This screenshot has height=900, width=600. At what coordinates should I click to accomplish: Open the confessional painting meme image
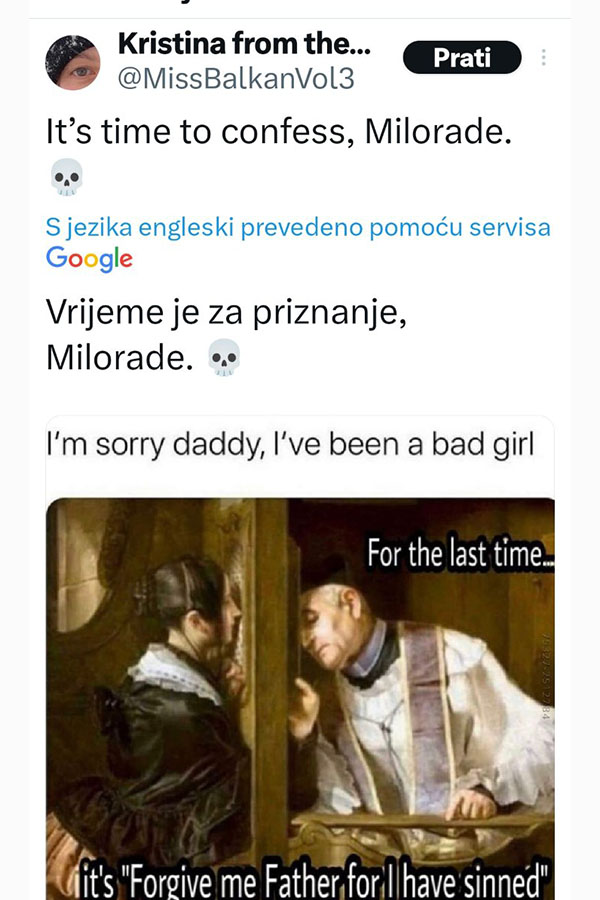point(300,699)
